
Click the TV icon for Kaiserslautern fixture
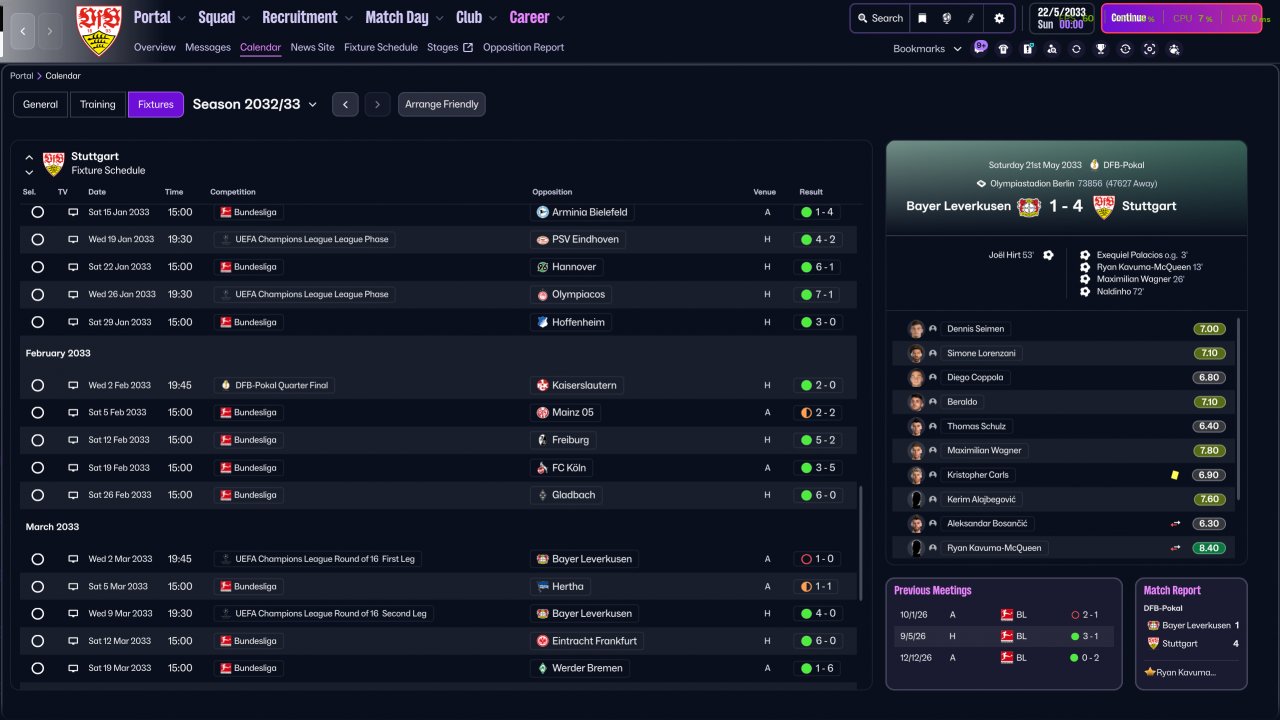pos(73,385)
